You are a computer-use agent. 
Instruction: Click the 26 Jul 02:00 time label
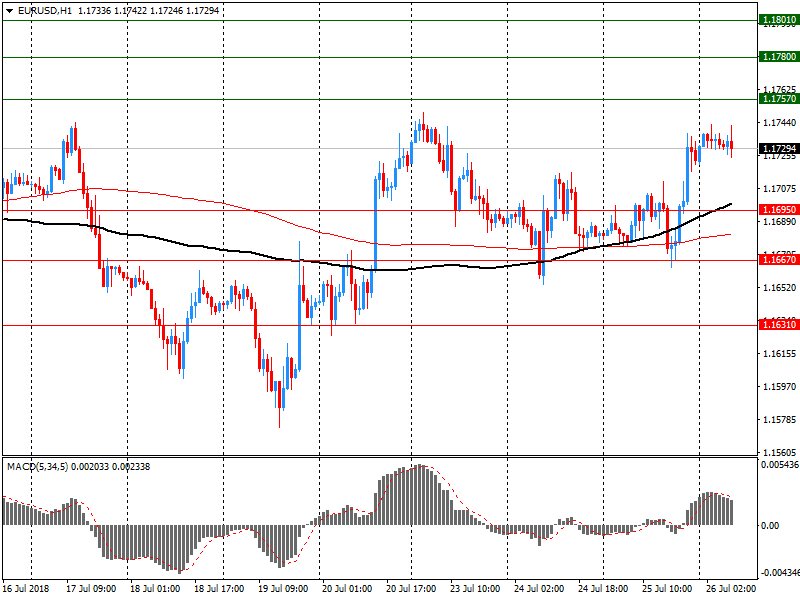[731, 589]
